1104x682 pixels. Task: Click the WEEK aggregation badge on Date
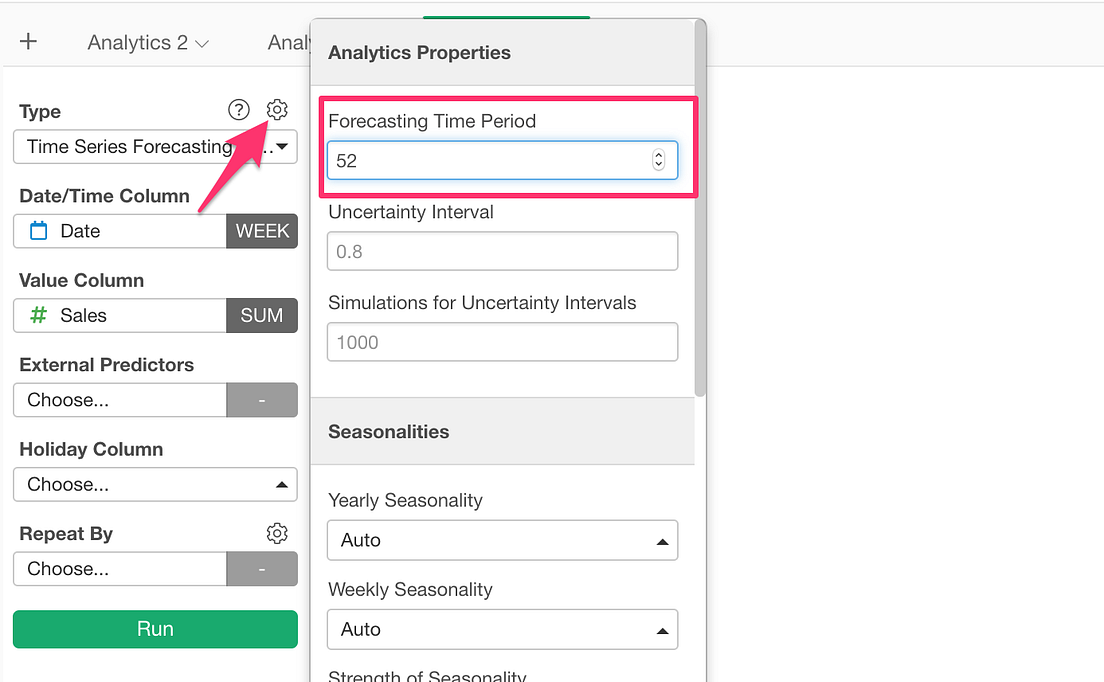tap(262, 230)
